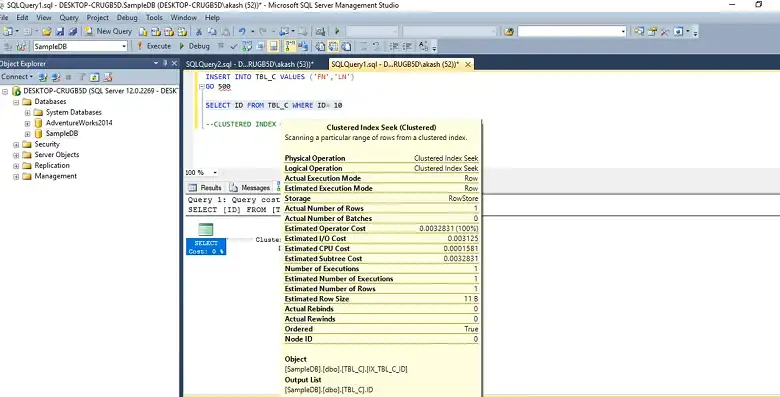
Task: Open the Help menu
Action: [x=212, y=17]
